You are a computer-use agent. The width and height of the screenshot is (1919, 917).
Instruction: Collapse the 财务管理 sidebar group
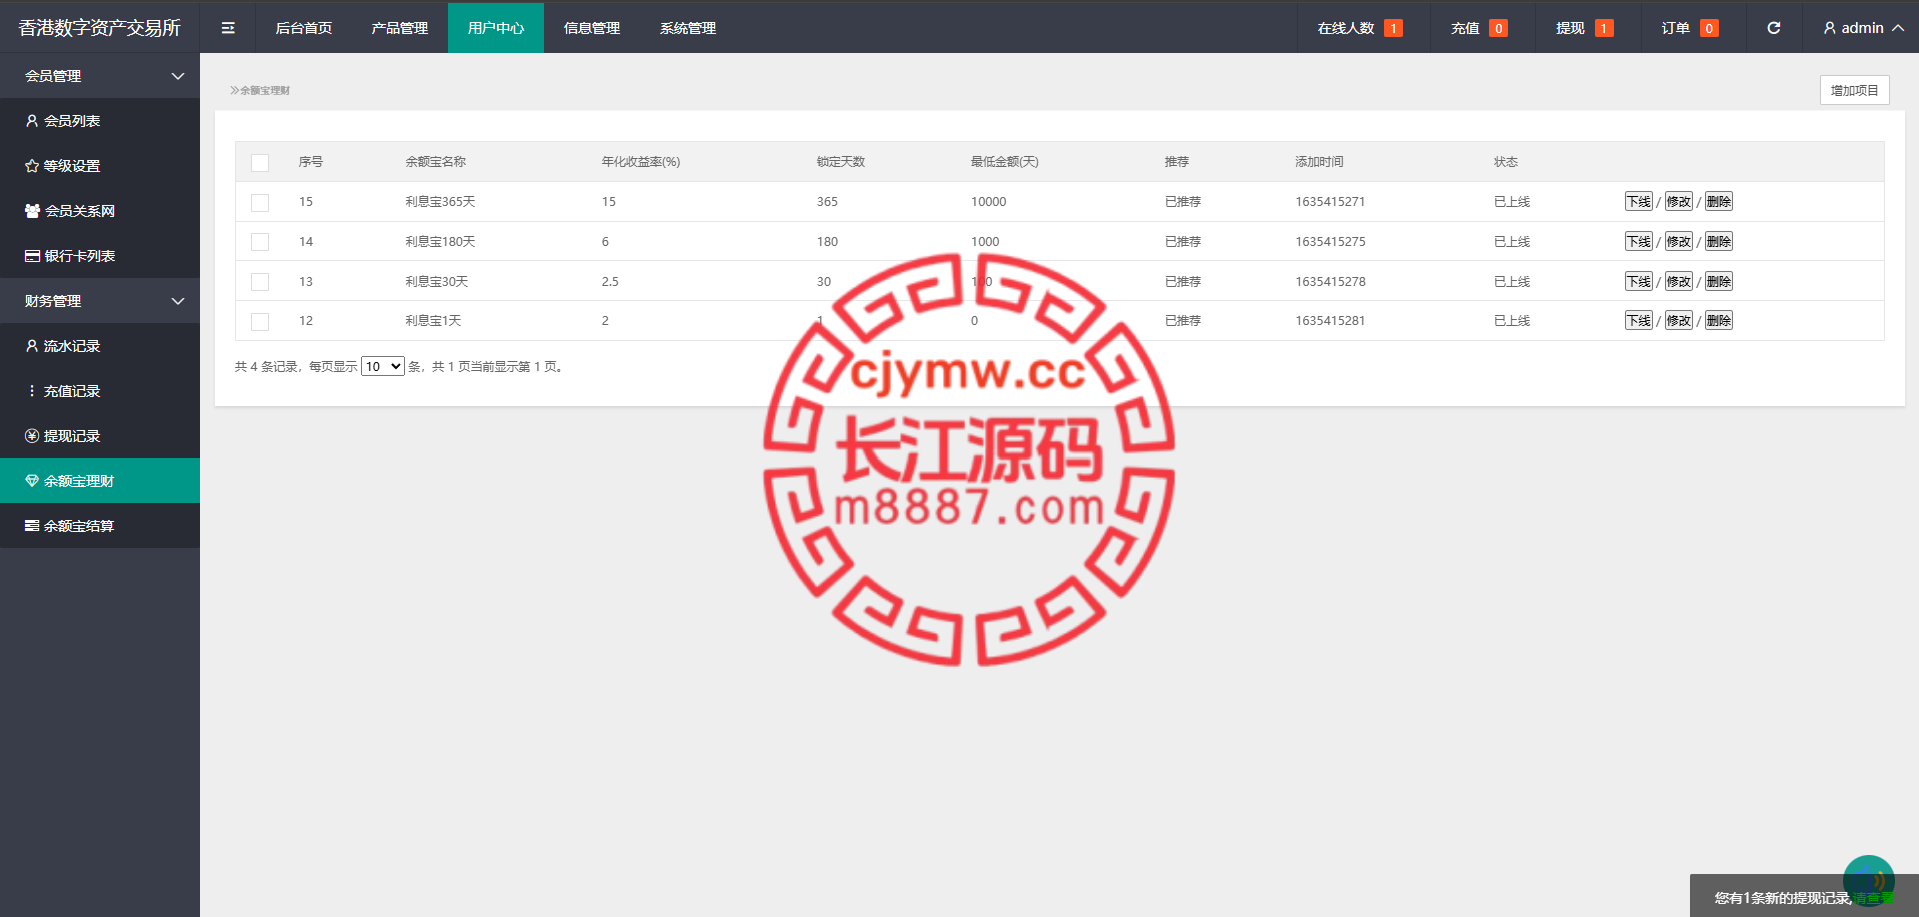pyautogui.click(x=100, y=300)
